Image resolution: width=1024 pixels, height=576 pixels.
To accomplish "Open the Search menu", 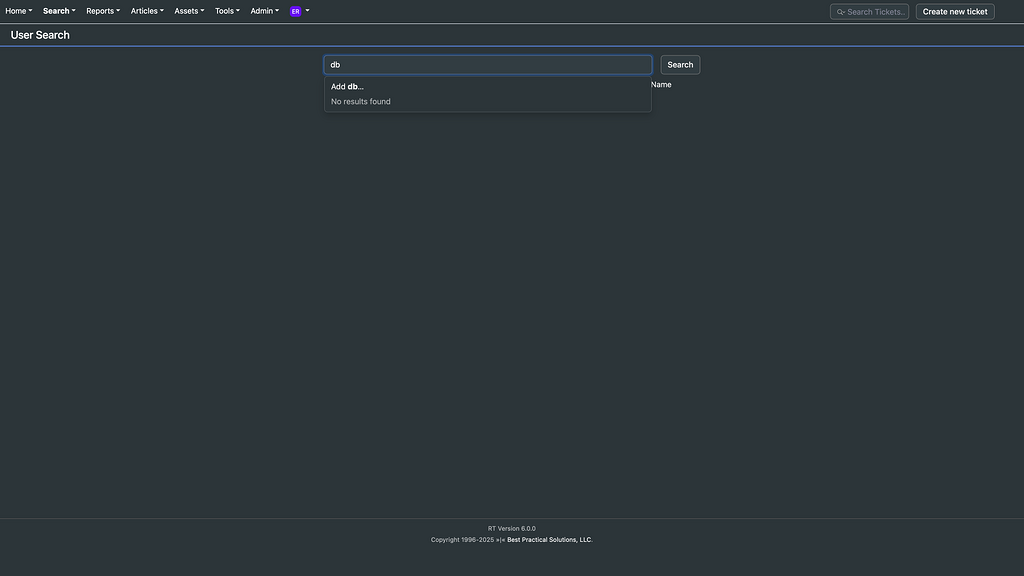I will pyautogui.click(x=56, y=9).
